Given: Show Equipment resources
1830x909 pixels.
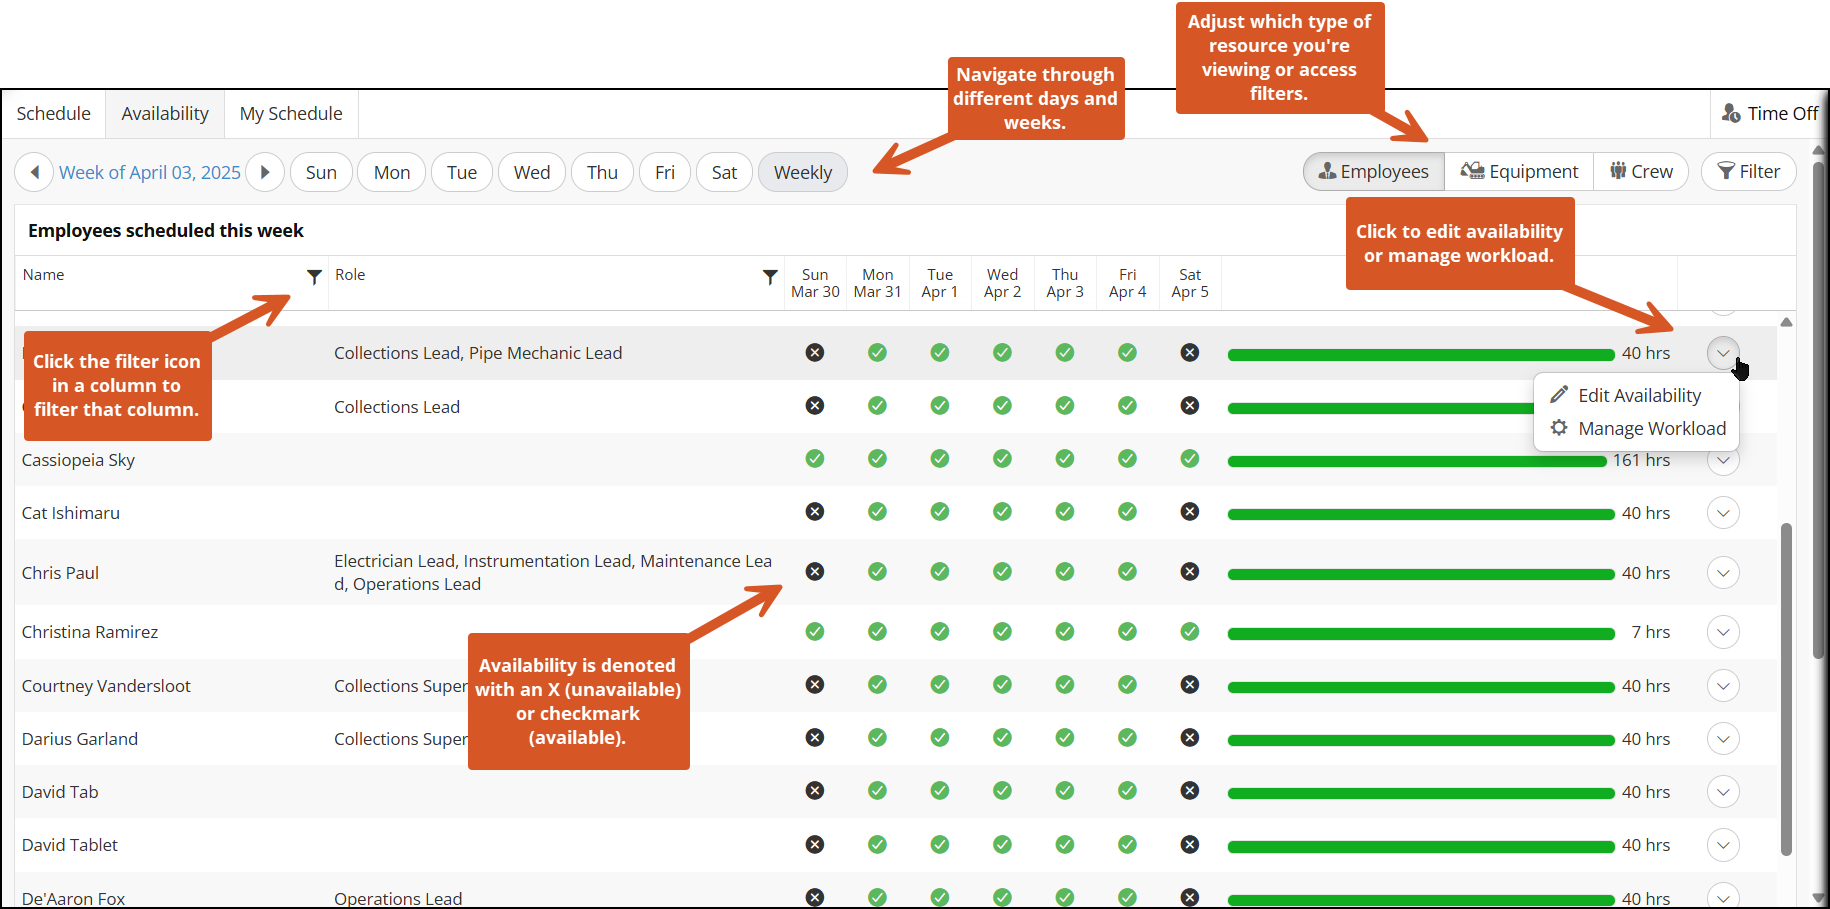Looking at the screenshot, I should point(1519,172).
